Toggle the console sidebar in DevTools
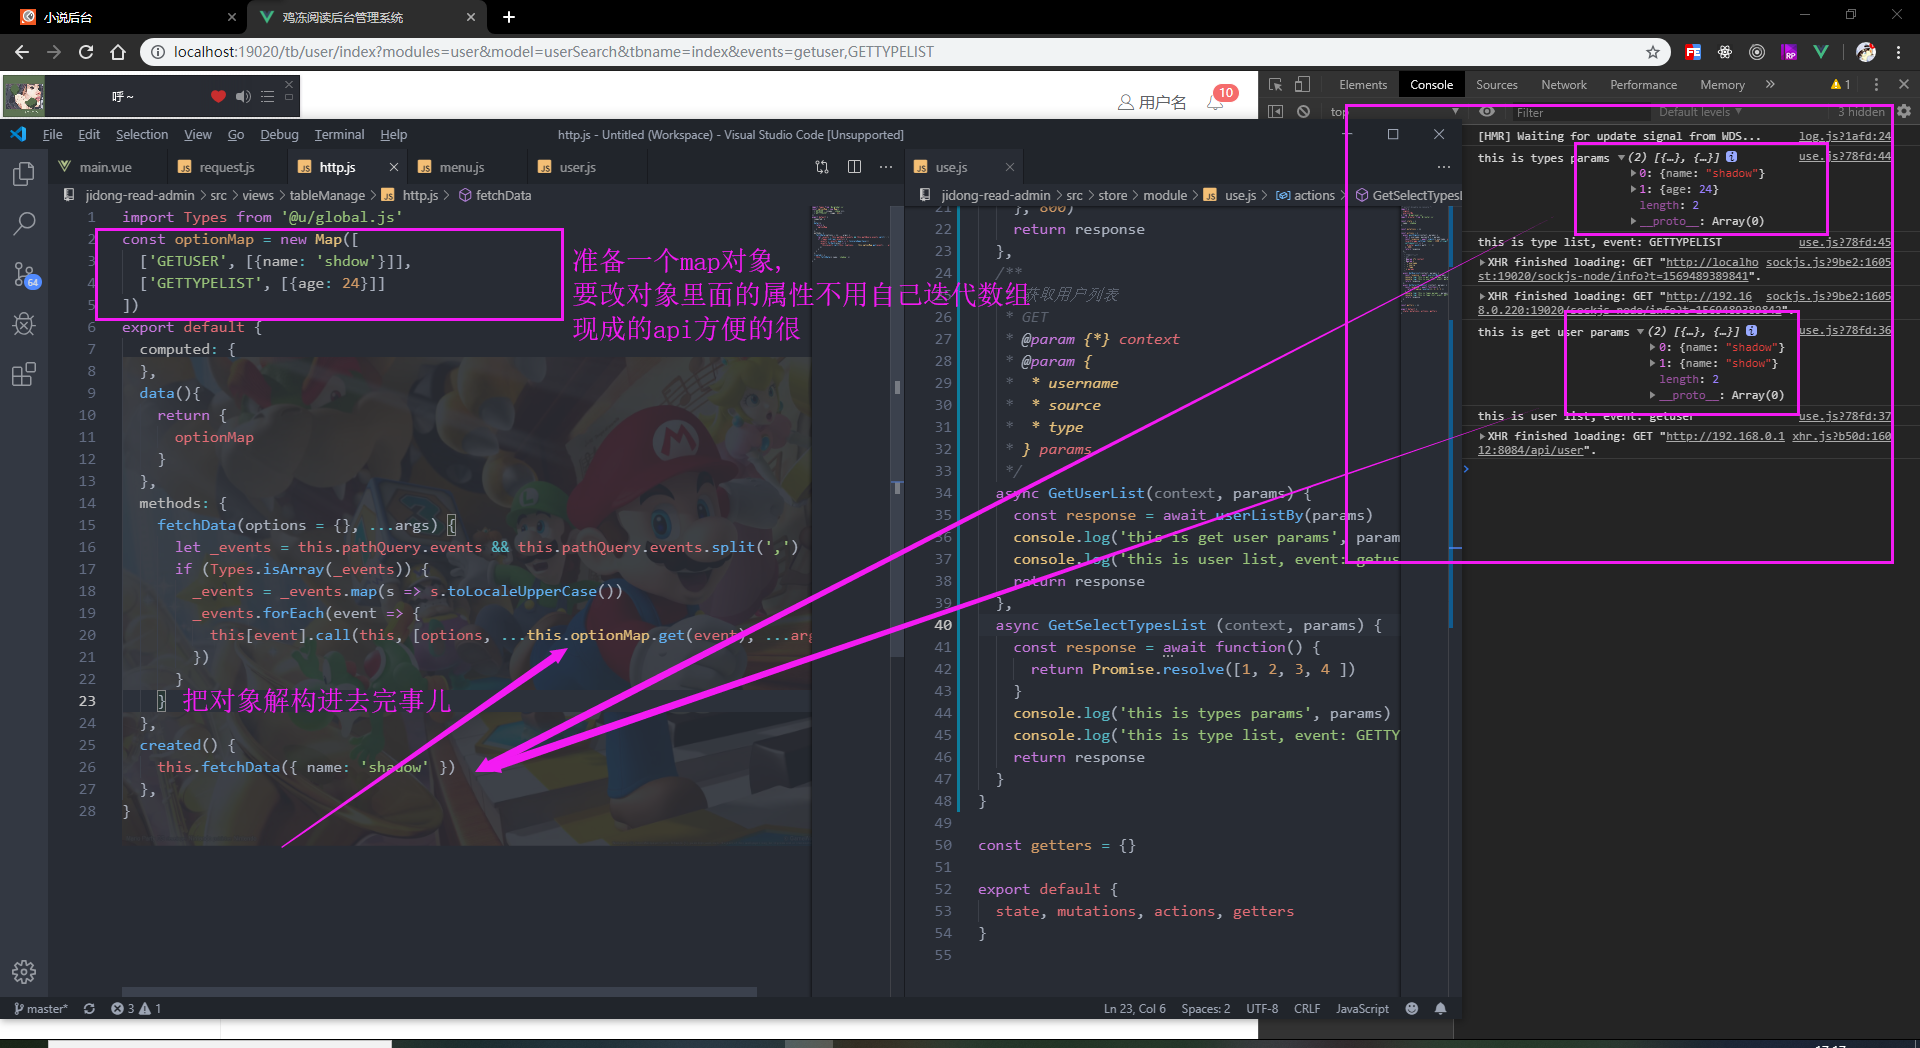This screenshot has width=1920, height=1048. pyautogui.click(x=1276, y=112)
